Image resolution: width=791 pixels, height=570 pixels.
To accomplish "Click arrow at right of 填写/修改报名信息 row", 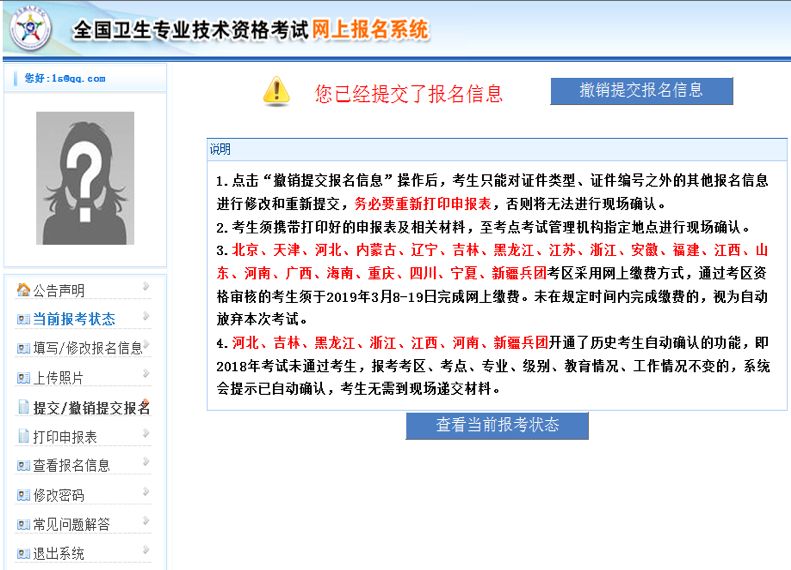I will 146,345.
